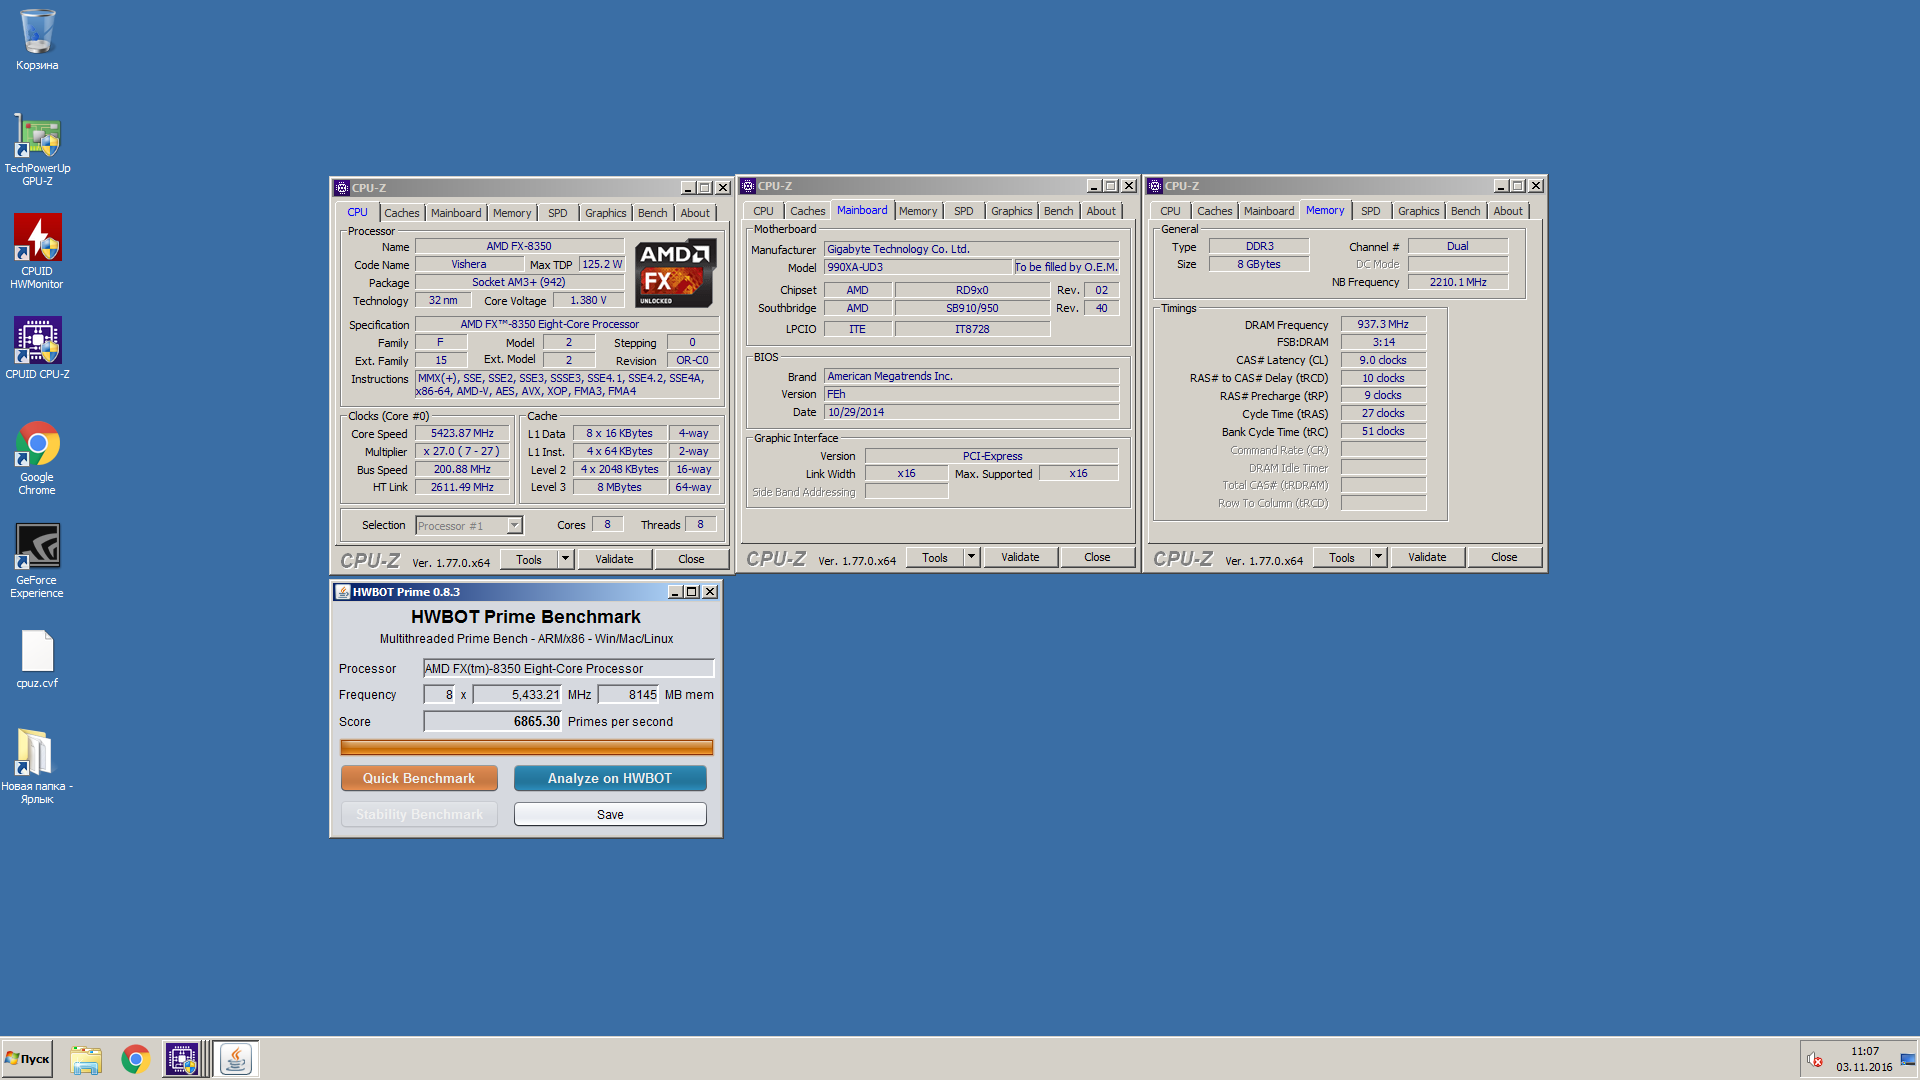Click NB Frequency value 2210.1 MHz
Image resolution: width=1920 pixels, height=1080 pixels.
point(1458,282)
